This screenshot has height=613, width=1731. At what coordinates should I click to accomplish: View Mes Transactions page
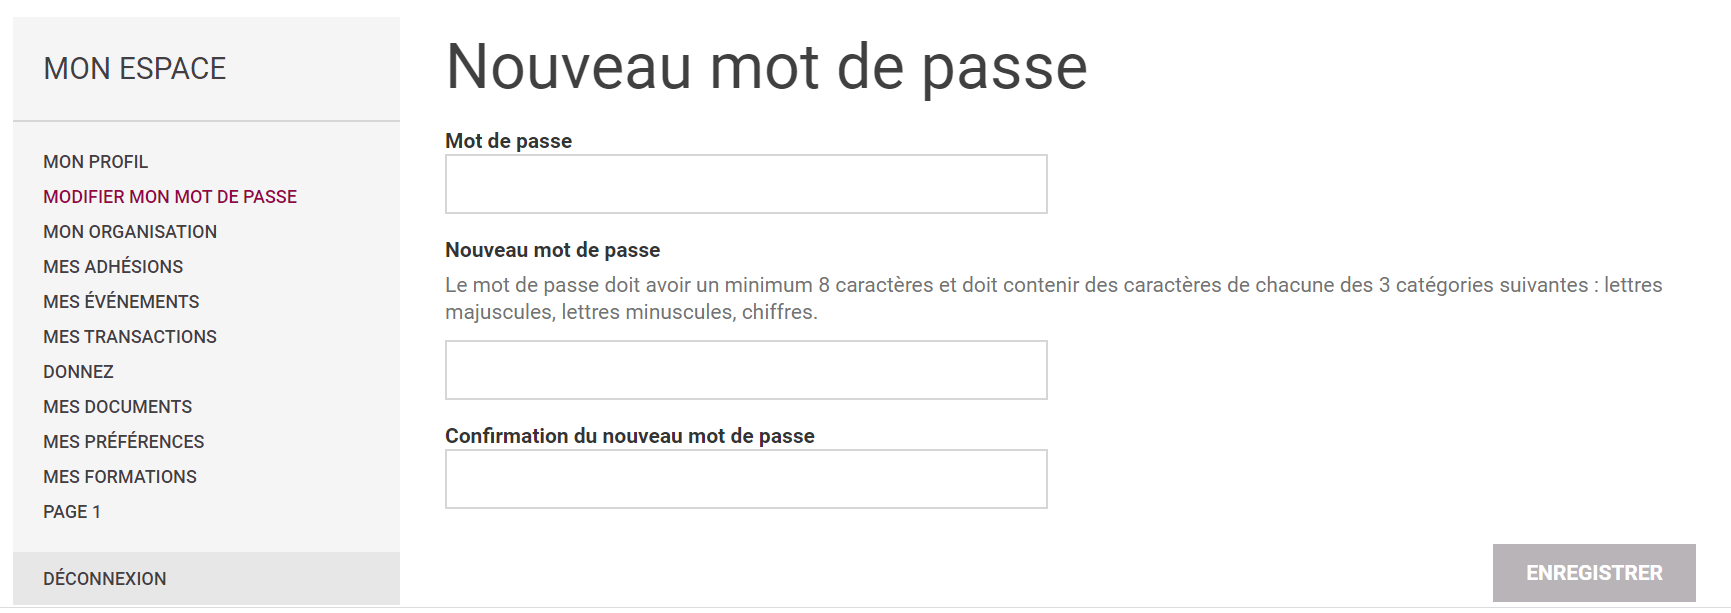[130, 337]
